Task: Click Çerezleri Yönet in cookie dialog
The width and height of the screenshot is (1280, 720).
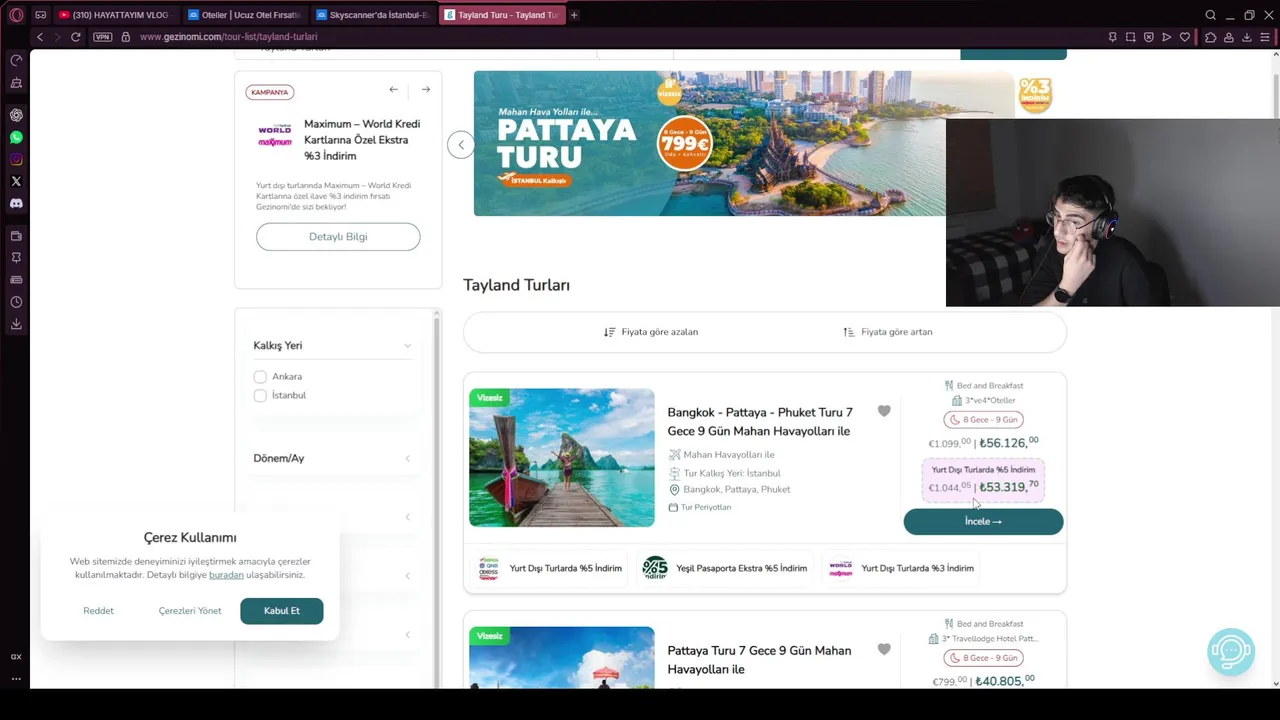Action: coord(190,611)
